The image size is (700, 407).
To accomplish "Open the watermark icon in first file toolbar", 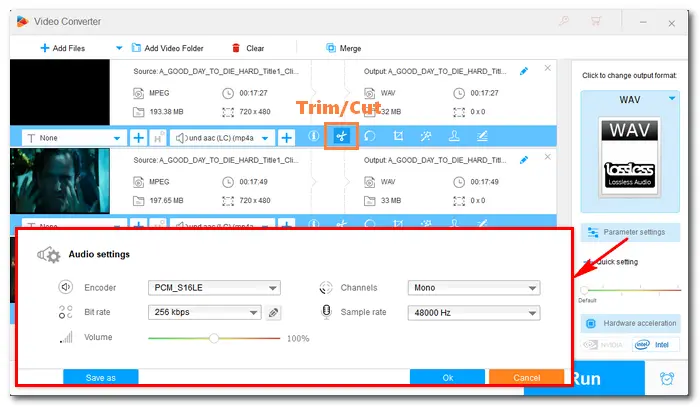I will click(454, 136).
